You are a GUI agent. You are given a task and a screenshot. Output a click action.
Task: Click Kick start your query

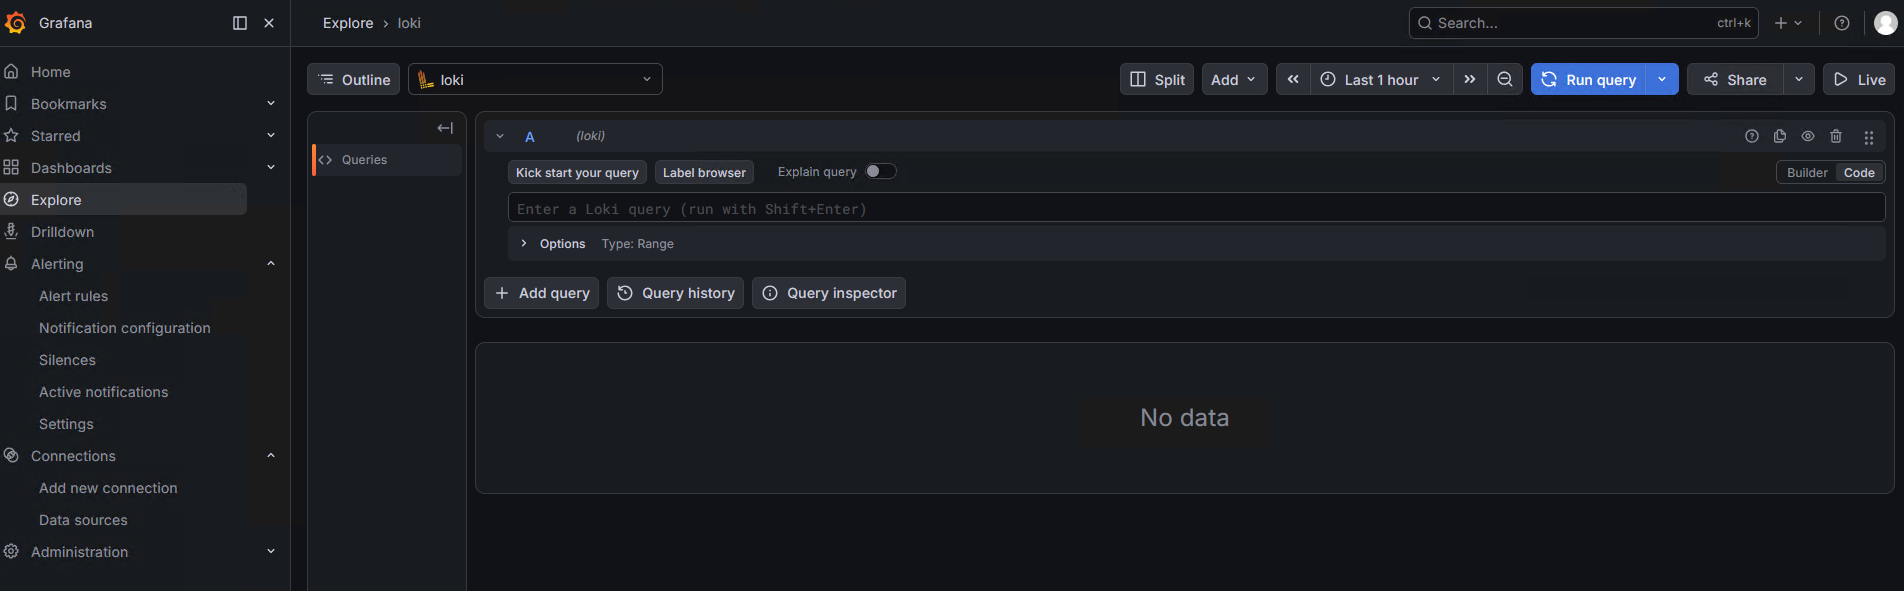coord(577,172)
